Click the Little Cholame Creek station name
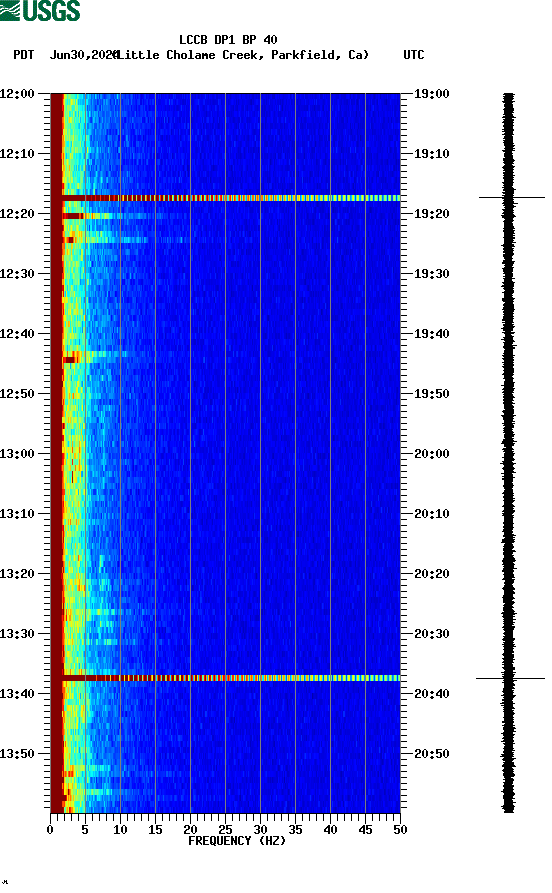The height and width of the screenshot is (893, 552). [243, 55]
